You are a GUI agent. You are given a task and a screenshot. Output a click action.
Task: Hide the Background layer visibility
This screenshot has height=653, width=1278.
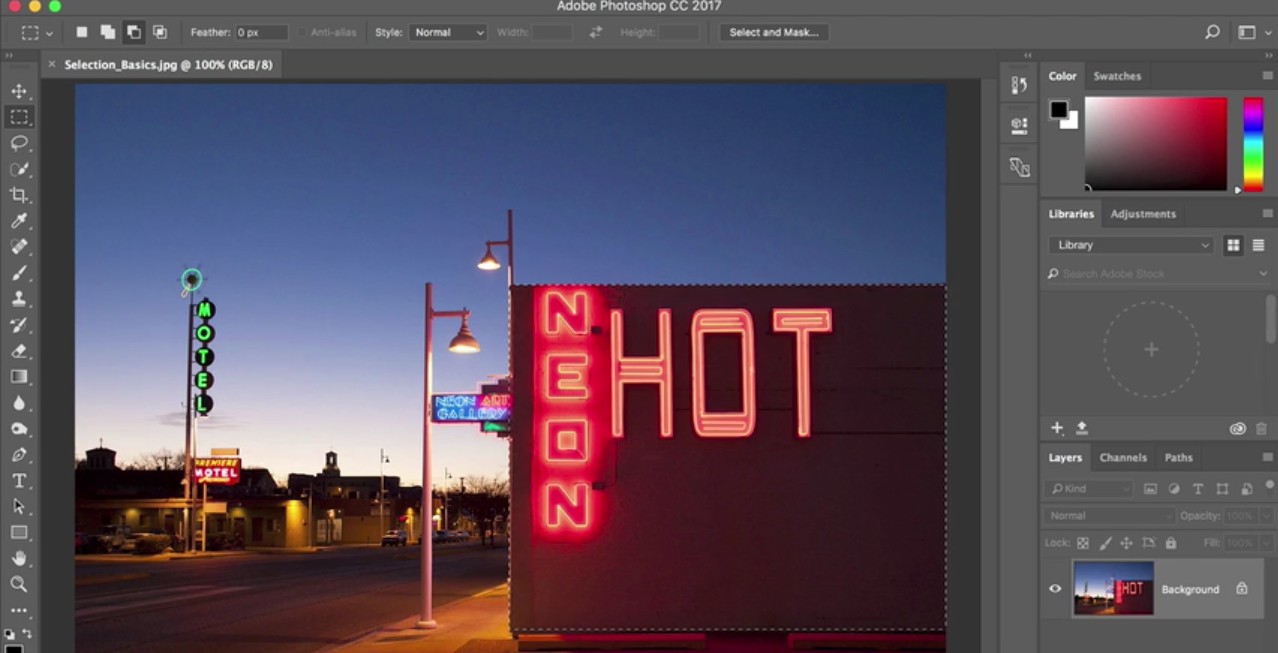[1054, 588]
